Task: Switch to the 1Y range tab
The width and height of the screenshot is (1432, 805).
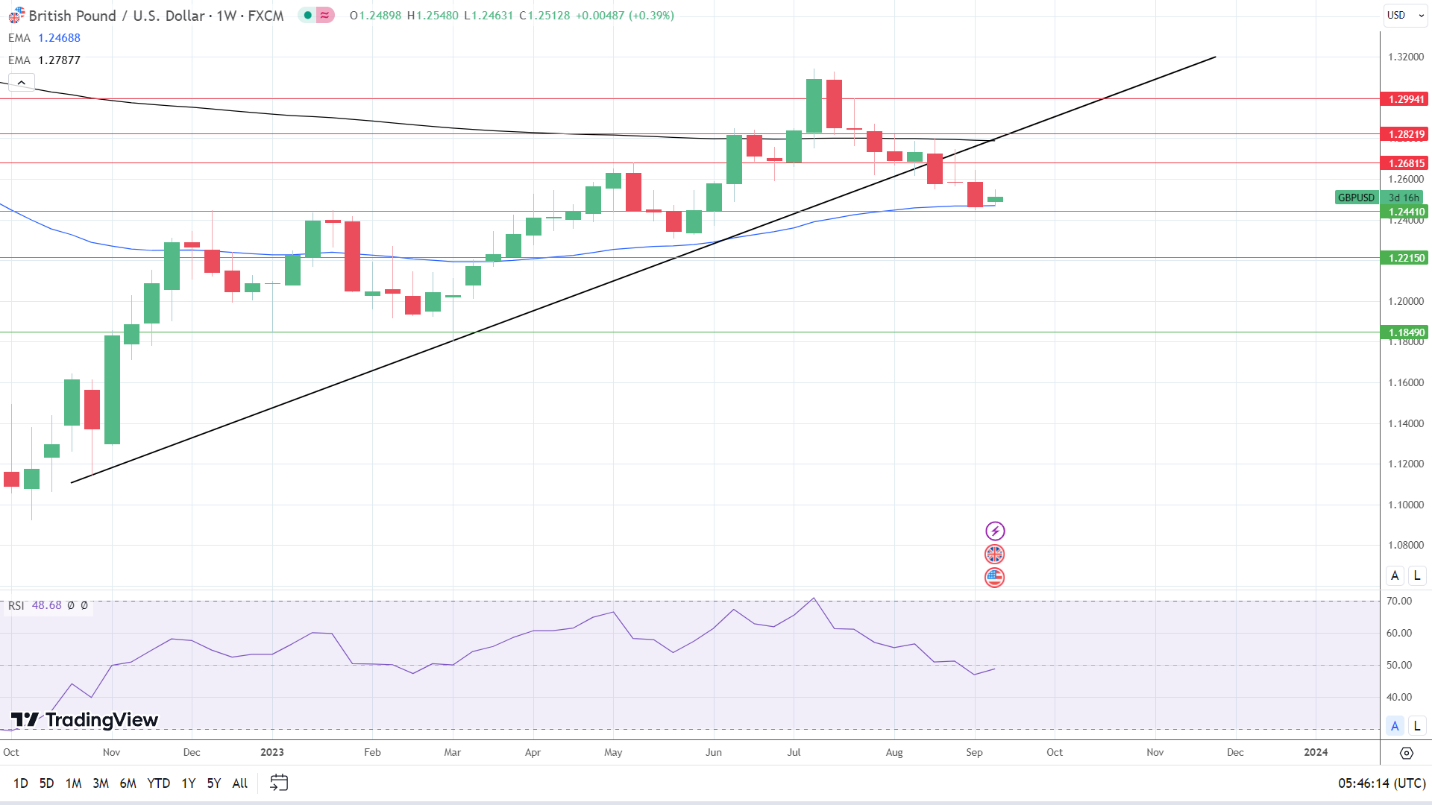Action: pos(187,783)
